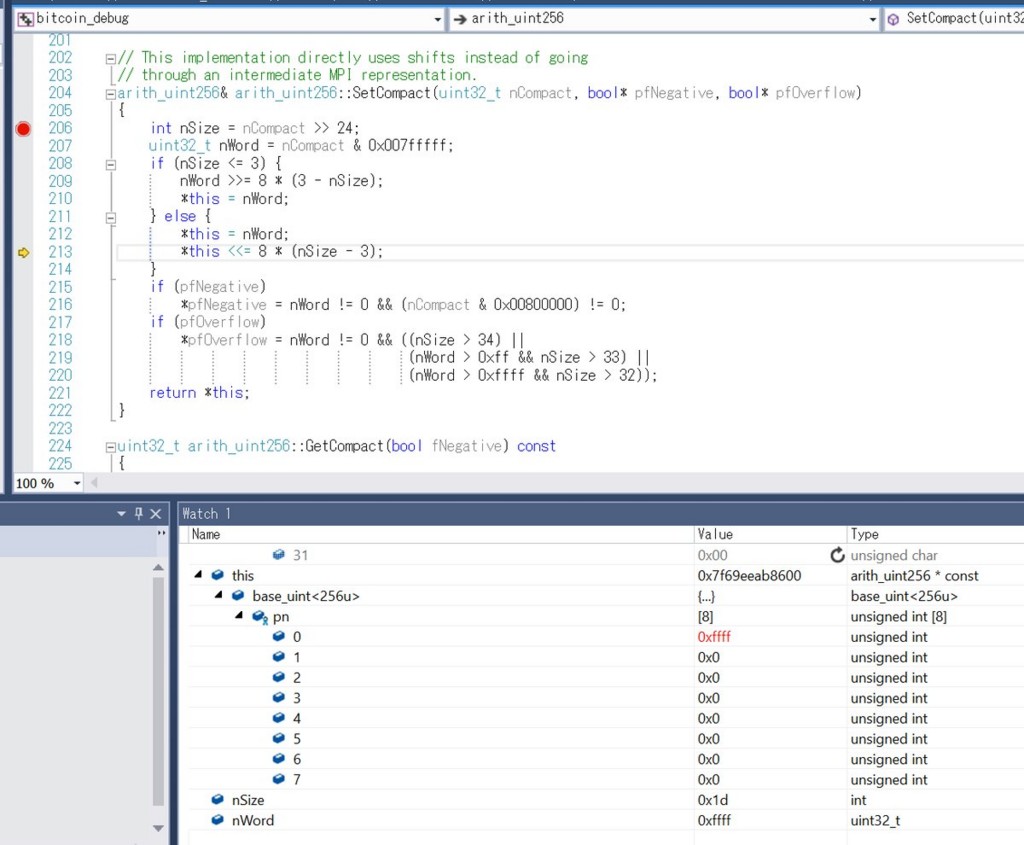Click the uint32_t type cell of nWord

pyautogui.click(x=875, y=820)
